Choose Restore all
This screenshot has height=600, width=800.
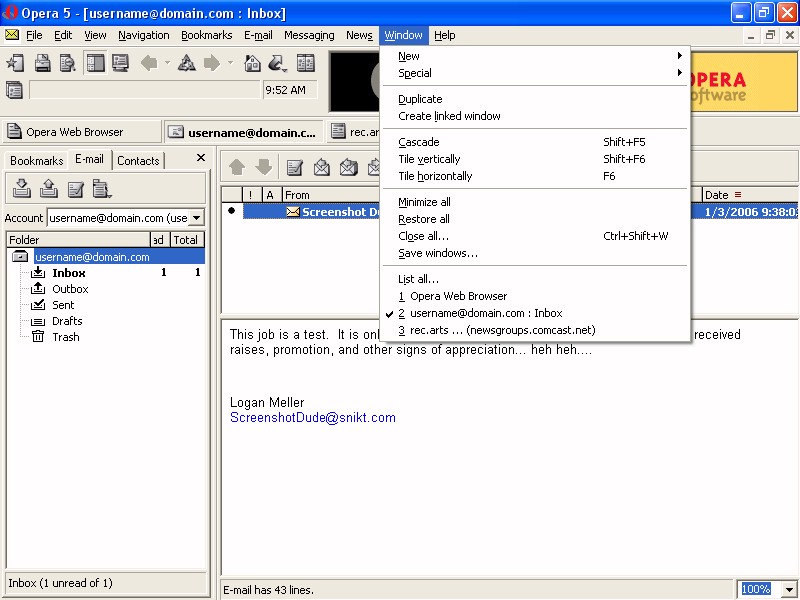coord(536,219)
